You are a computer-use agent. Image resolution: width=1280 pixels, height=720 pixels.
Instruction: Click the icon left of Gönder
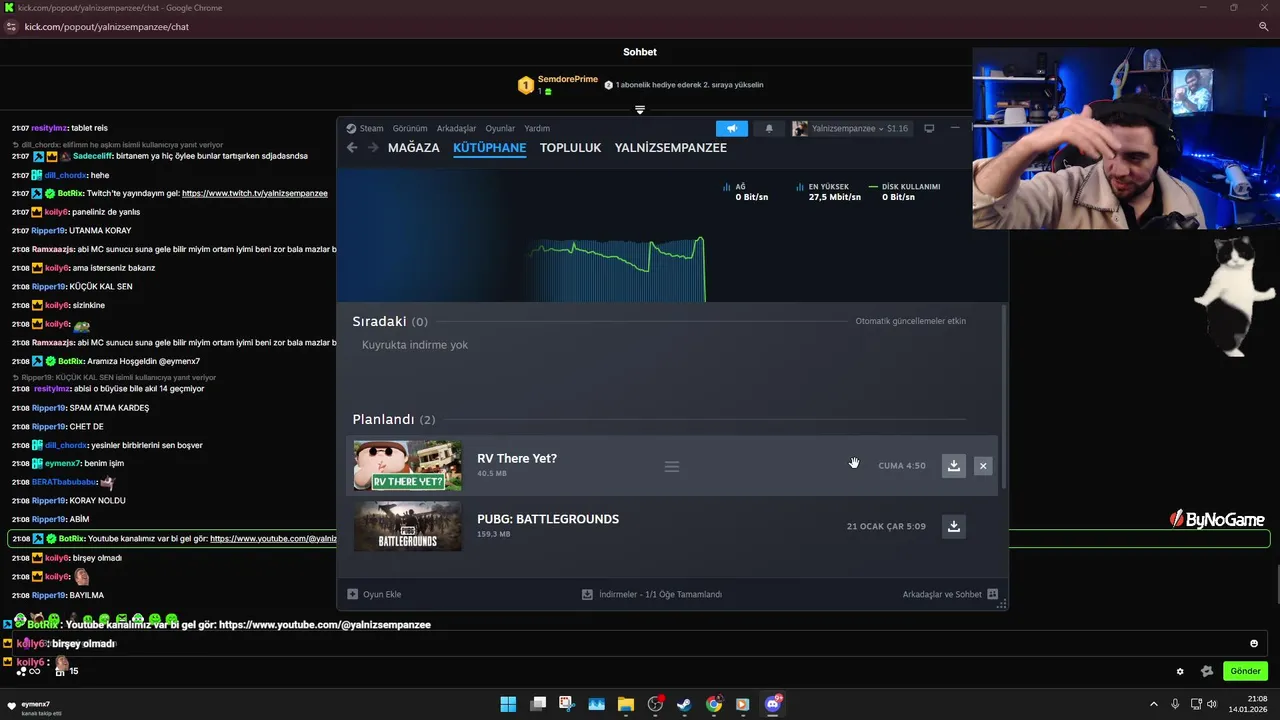1207,671
